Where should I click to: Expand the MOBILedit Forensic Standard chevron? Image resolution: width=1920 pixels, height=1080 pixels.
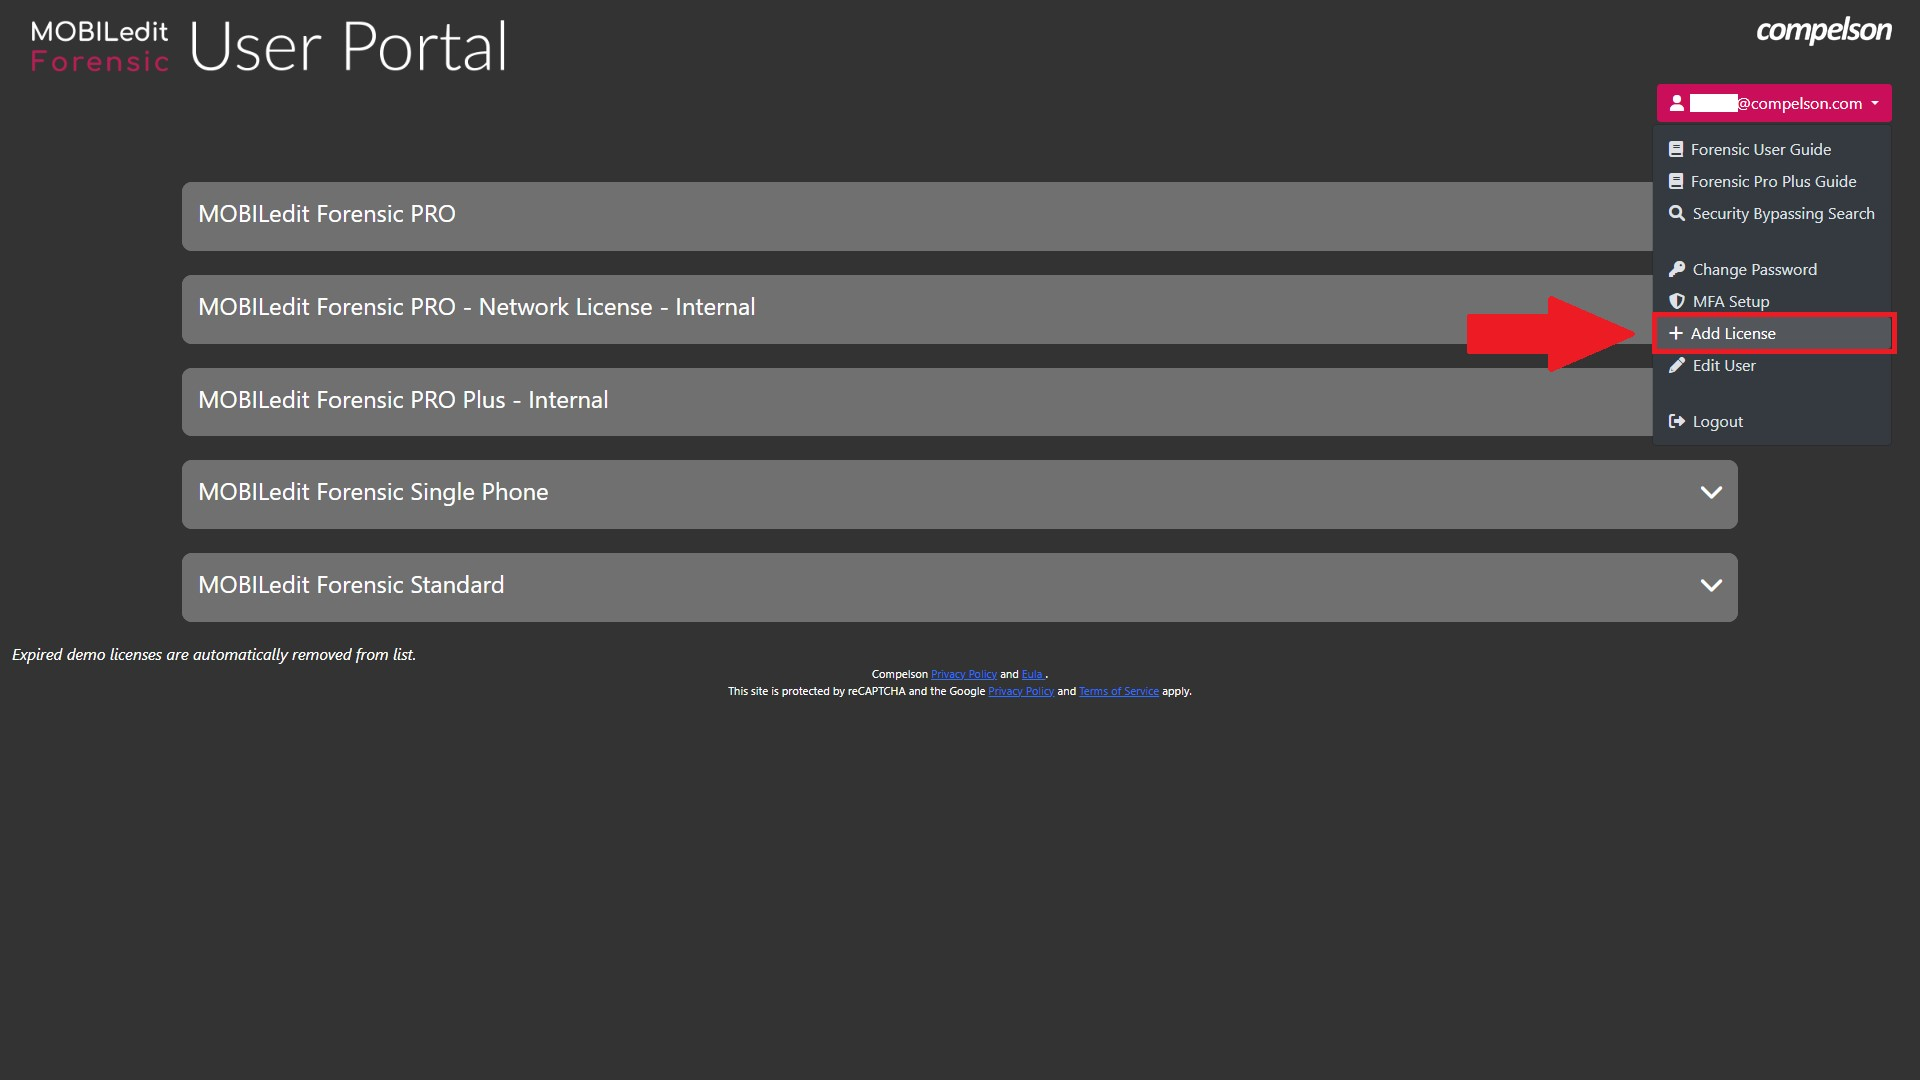pos(1711,586)
